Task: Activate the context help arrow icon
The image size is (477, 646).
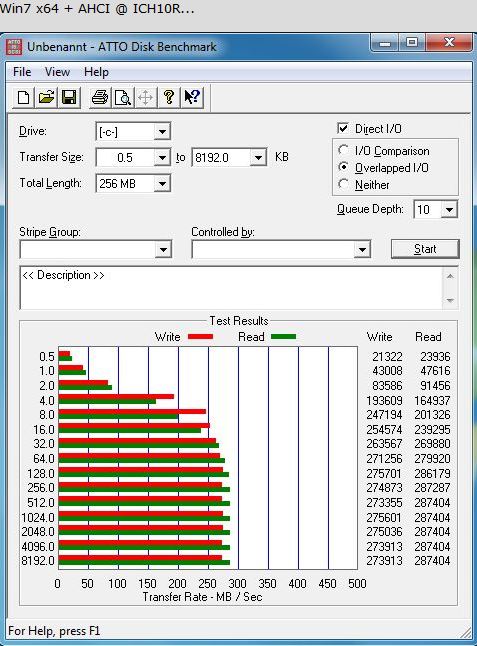Action: point(192,98)
